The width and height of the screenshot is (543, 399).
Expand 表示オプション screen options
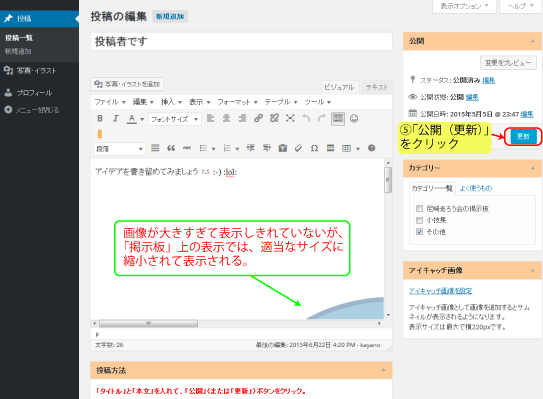click(x=464, y=6)
